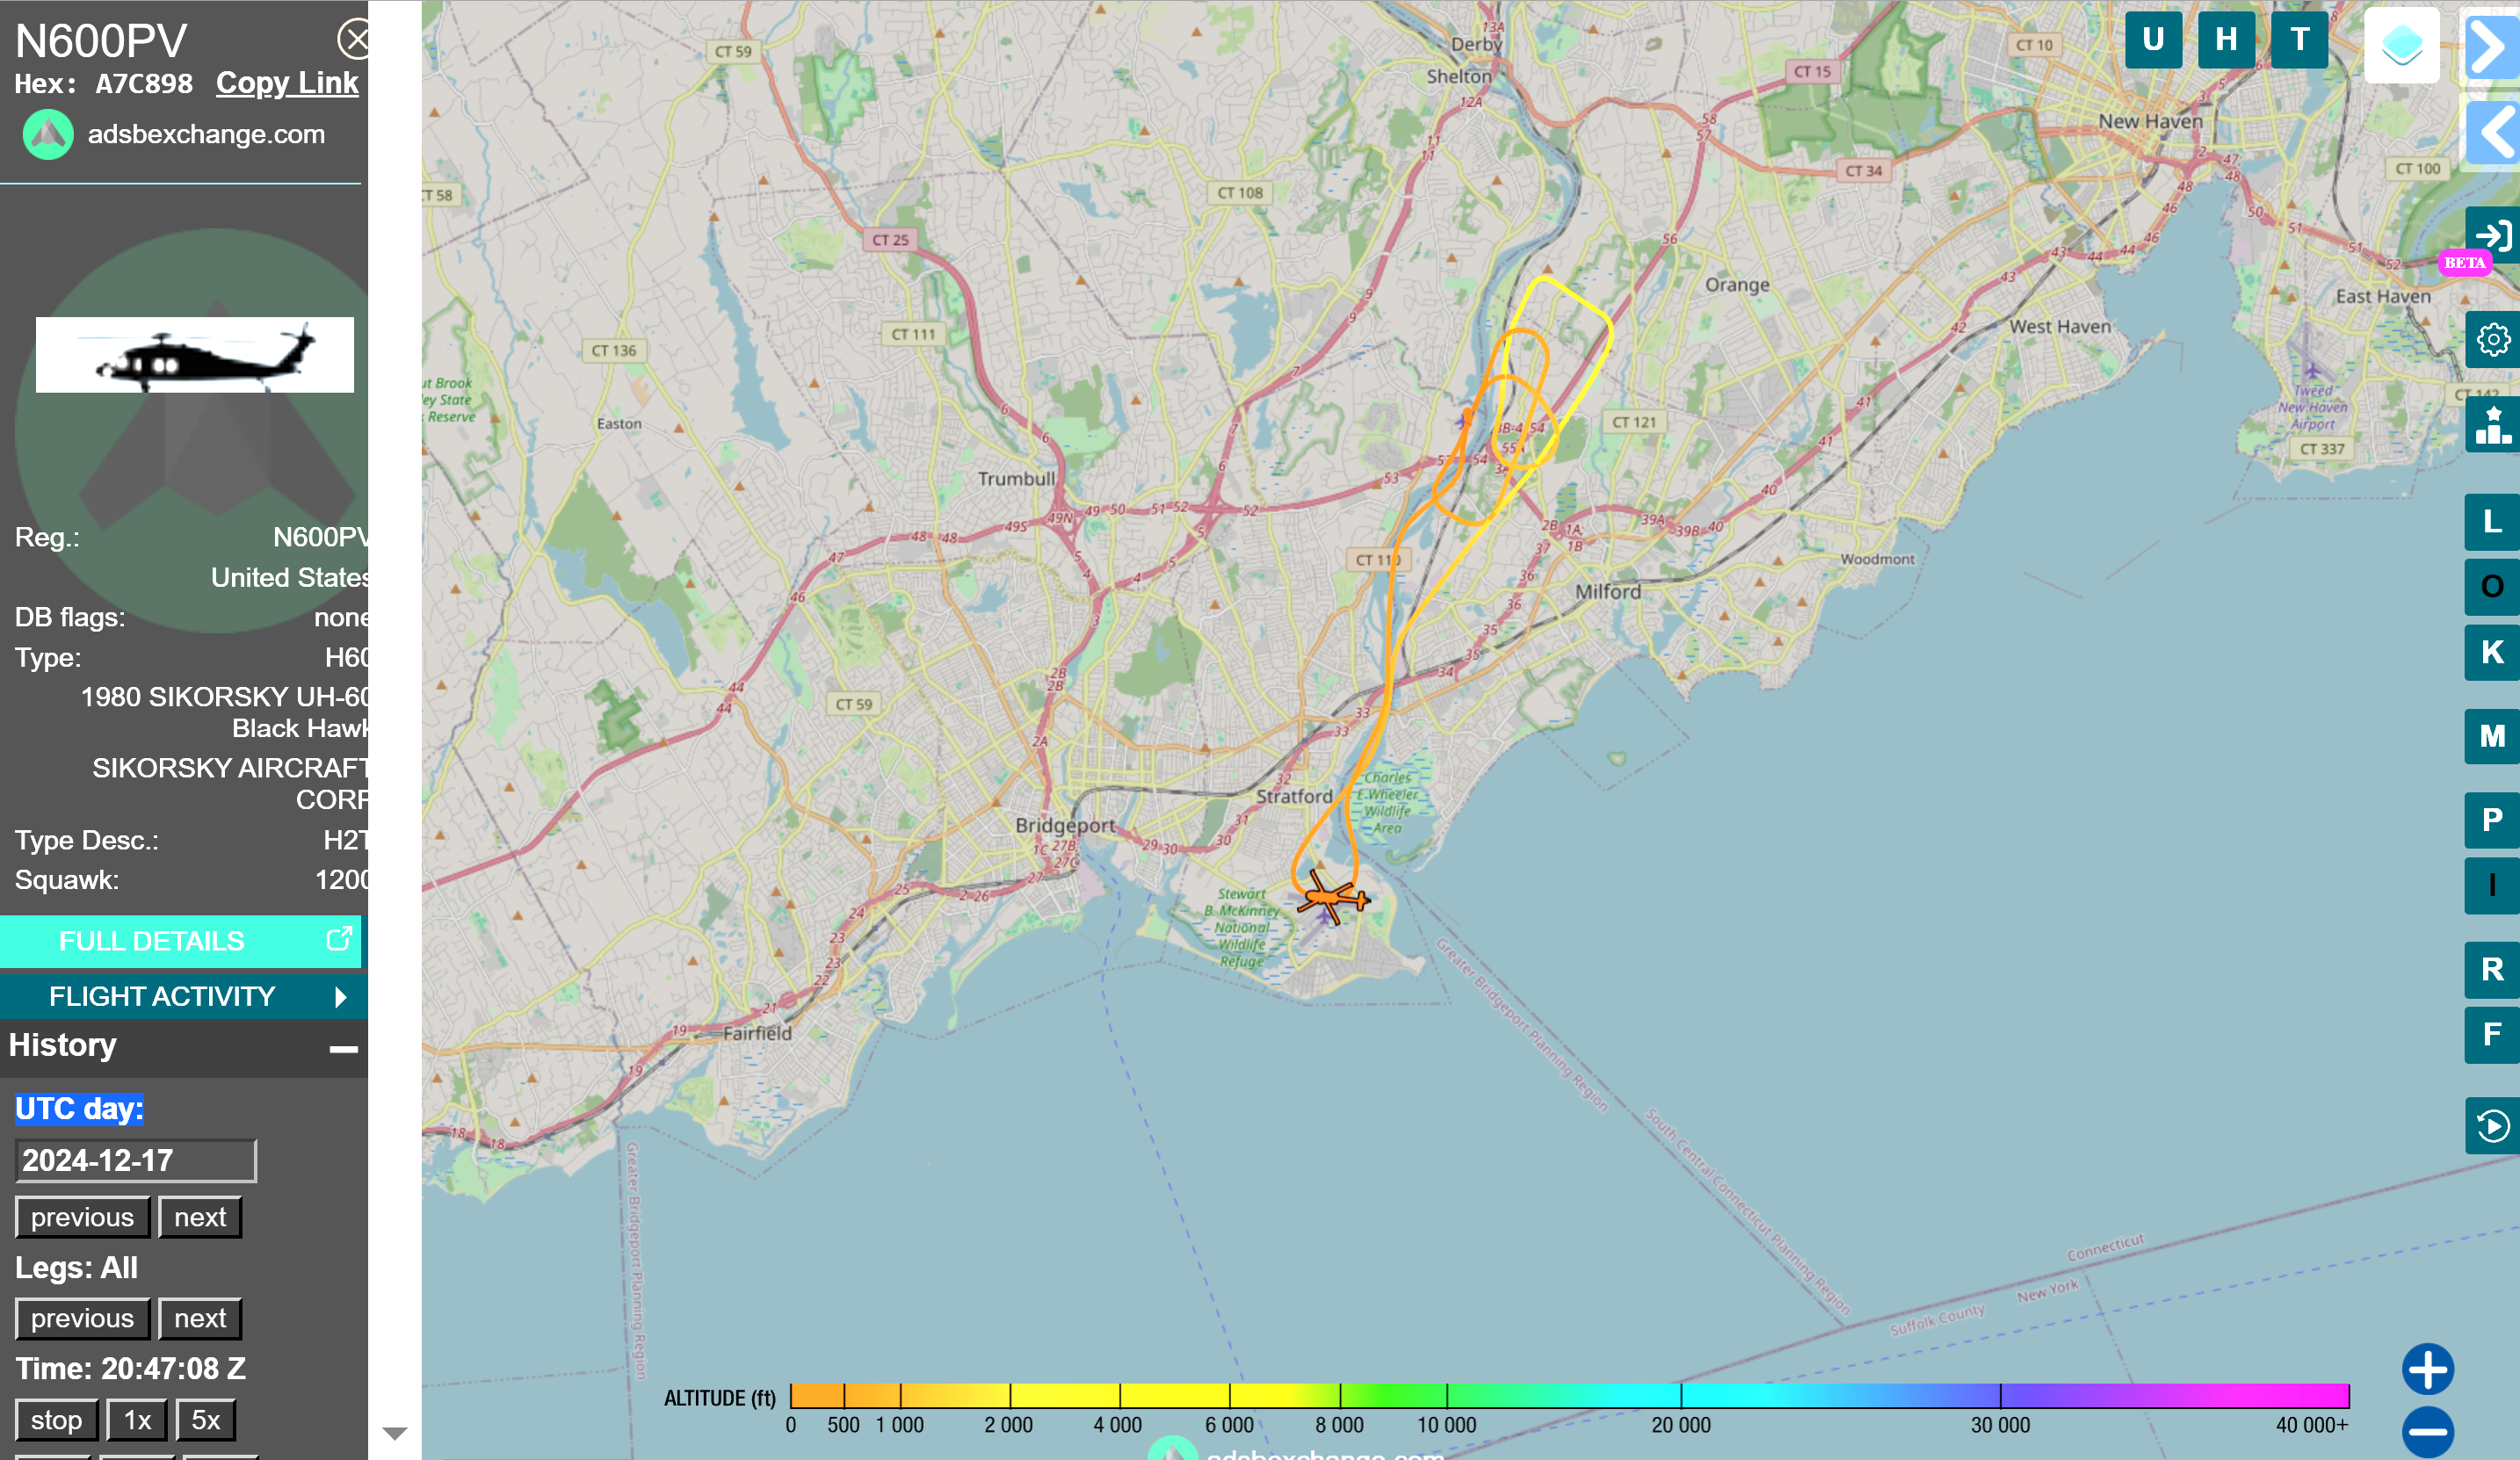Toggle the T map filter button
This screenshot has height=1460, width=2520.
pos(2300,40)
